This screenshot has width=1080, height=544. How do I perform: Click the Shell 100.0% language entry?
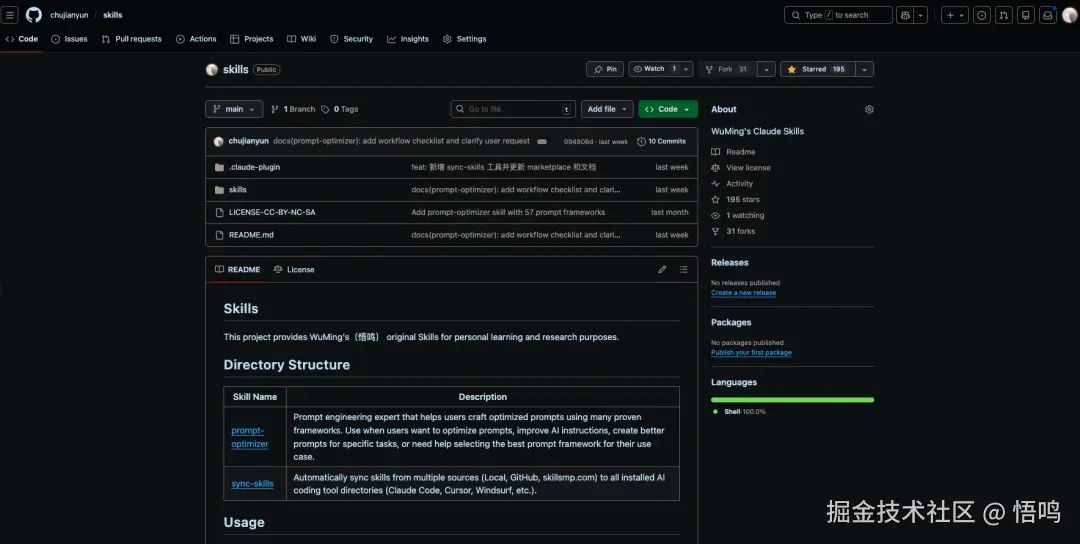tap(739, 412)
